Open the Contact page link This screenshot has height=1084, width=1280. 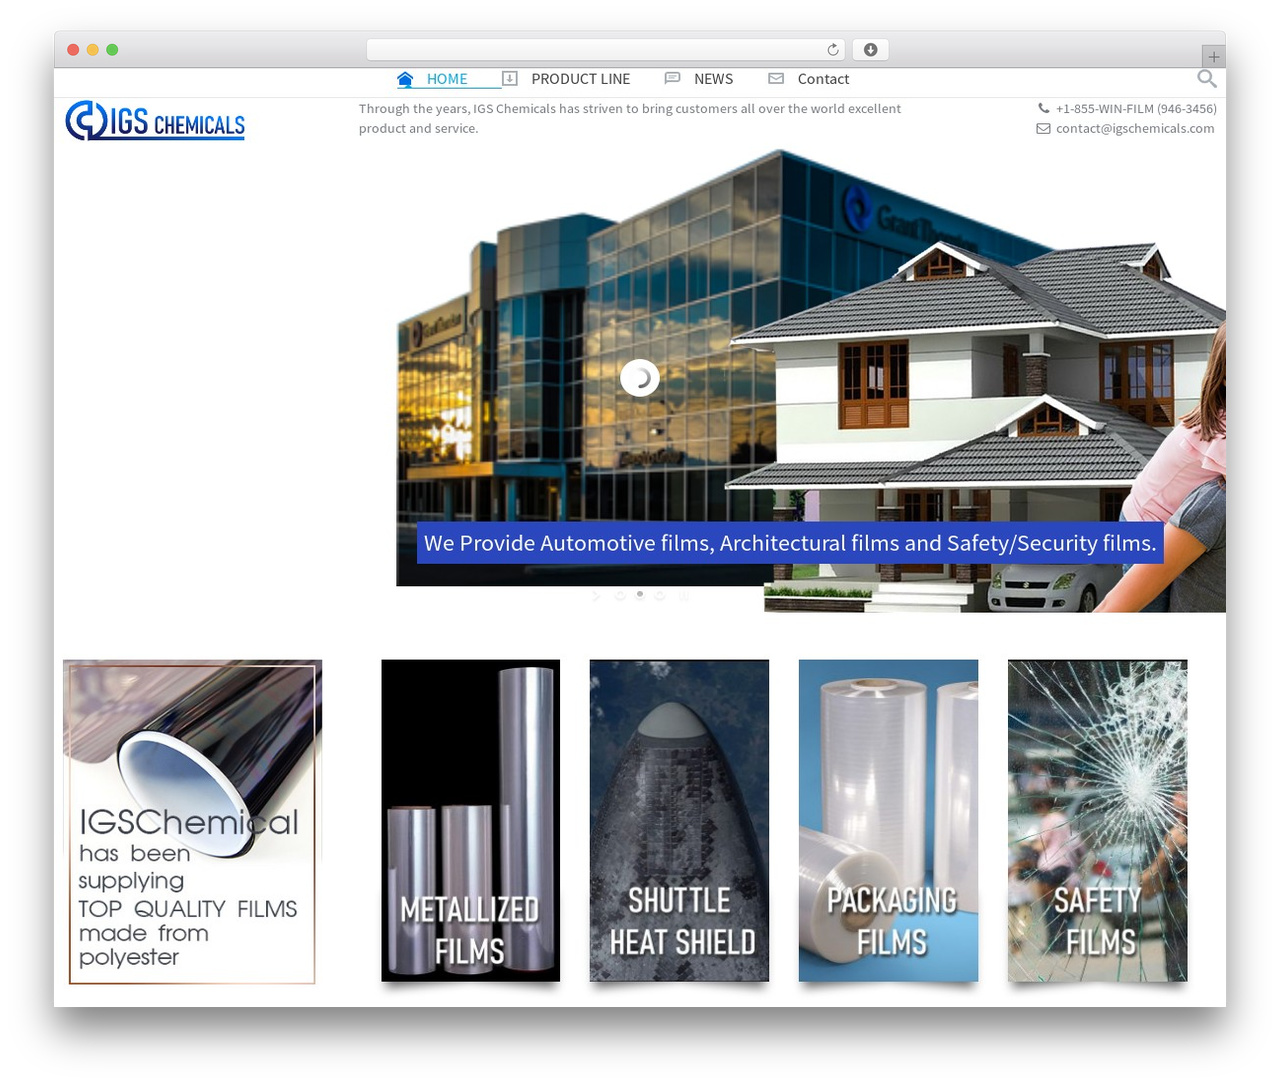[x=823, y=79]
